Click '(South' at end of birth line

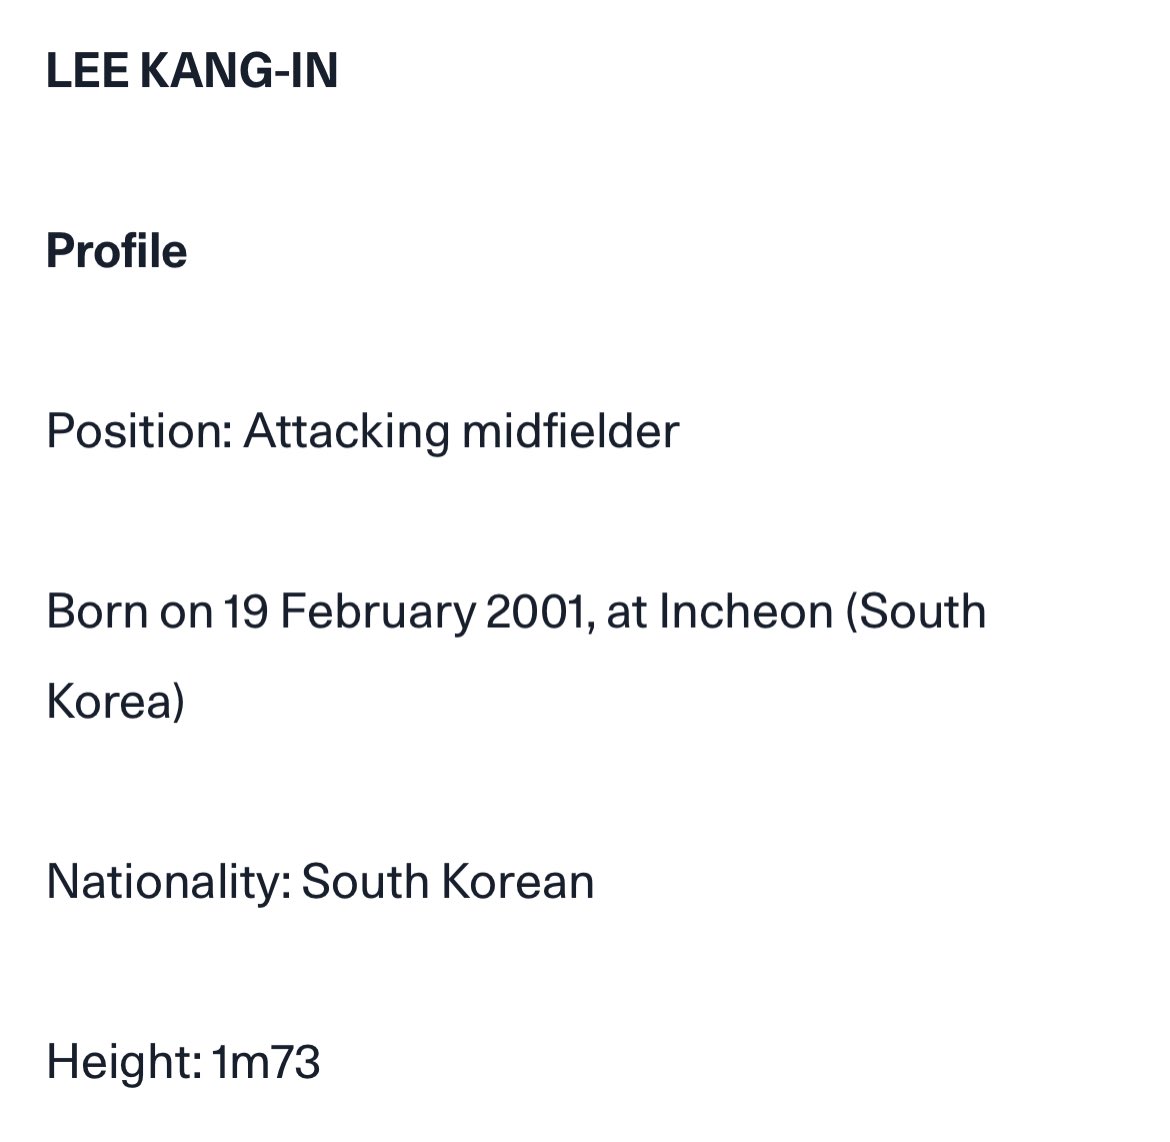coord(916,612)
